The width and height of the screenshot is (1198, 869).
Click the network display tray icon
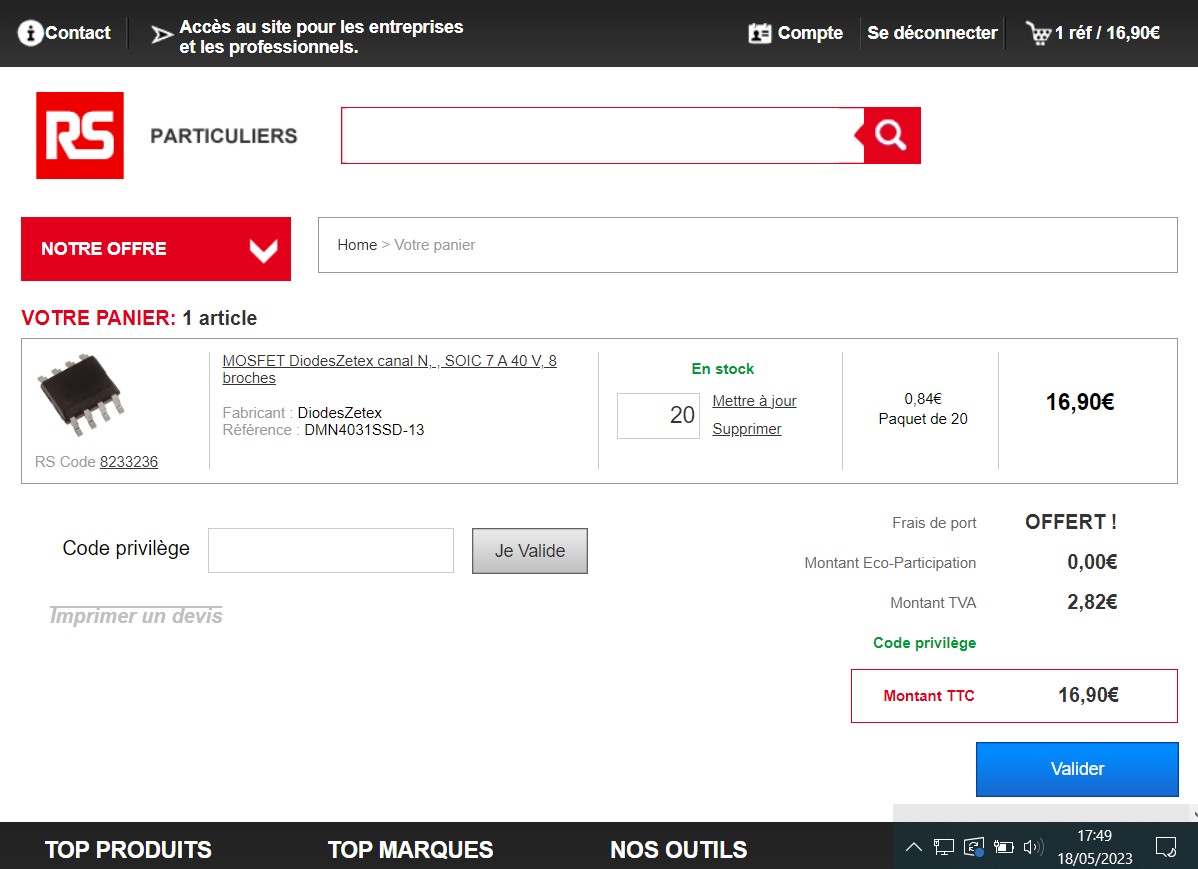(x=944, y=846)
